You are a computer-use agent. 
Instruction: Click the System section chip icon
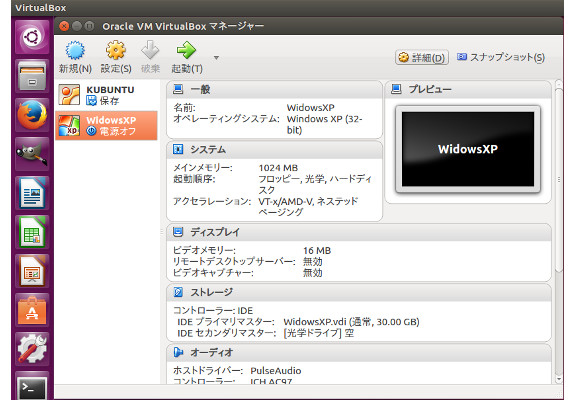(178, 149)
